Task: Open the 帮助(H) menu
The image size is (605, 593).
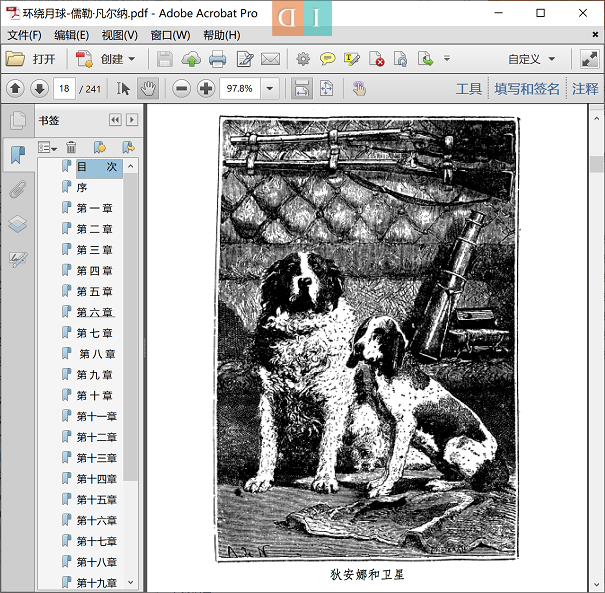Action: (x=222, y=35)
